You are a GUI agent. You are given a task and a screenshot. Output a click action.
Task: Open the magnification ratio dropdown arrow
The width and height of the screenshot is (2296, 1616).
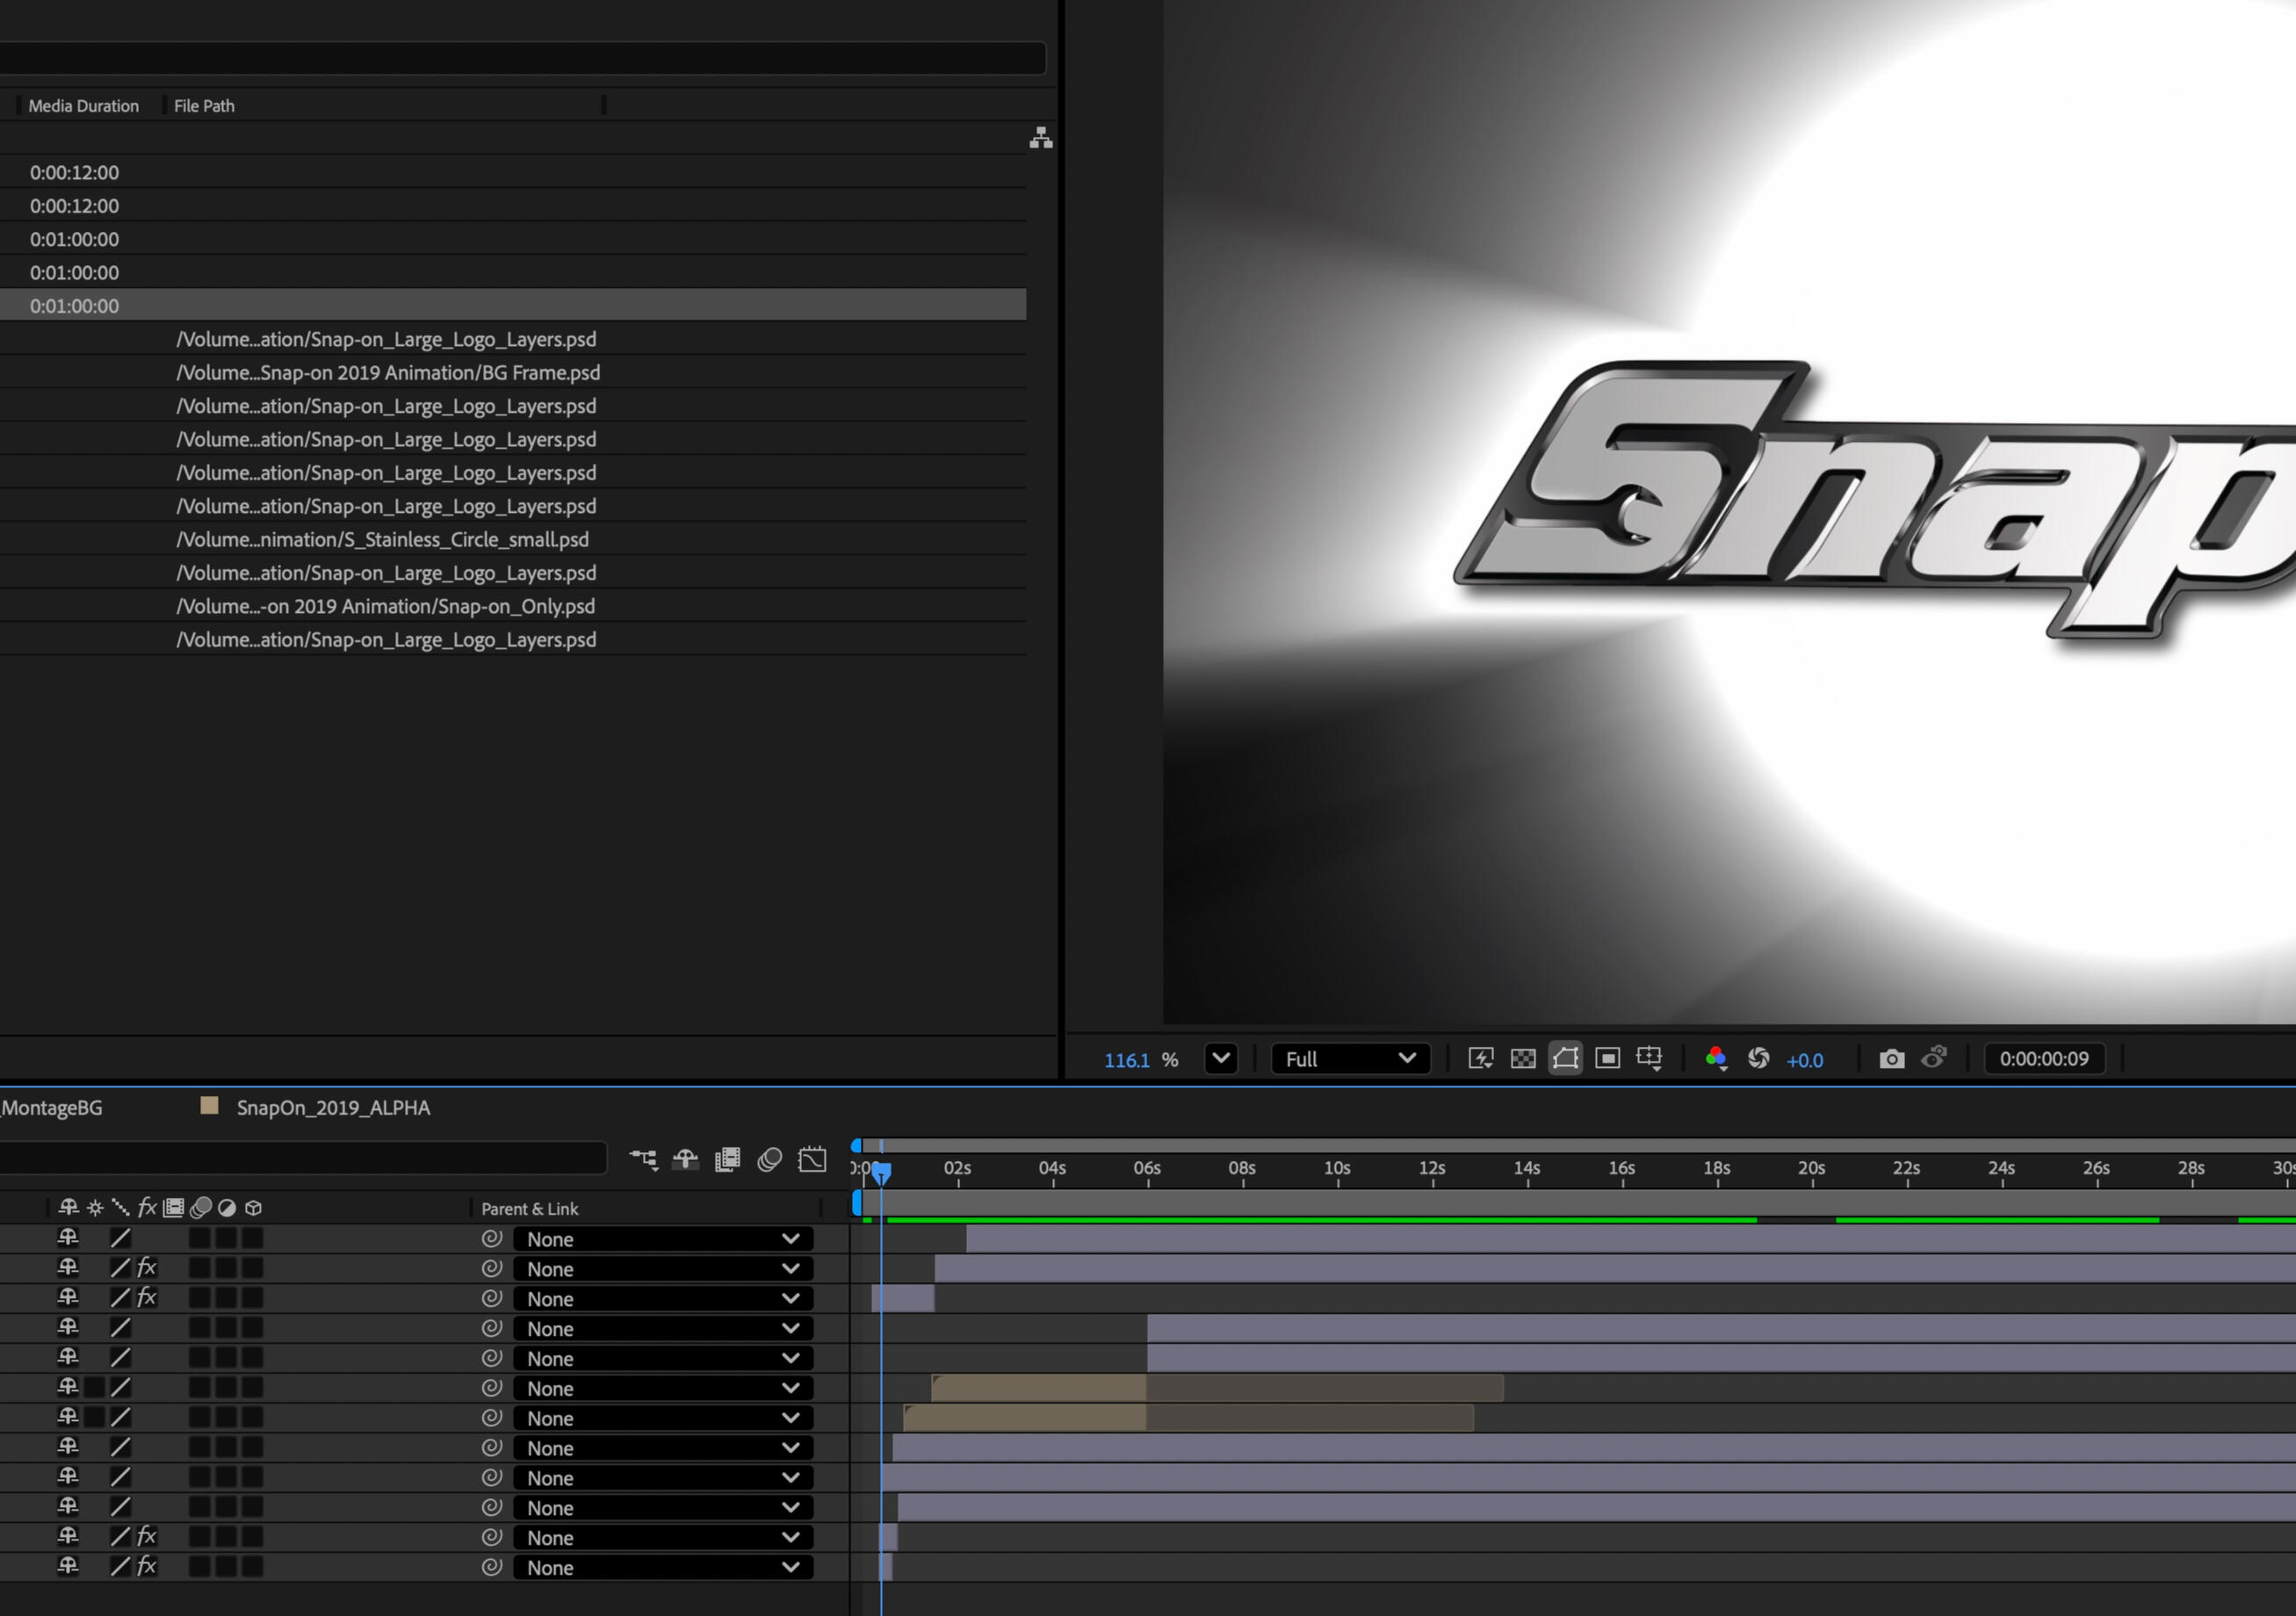coord(1221,1059)
